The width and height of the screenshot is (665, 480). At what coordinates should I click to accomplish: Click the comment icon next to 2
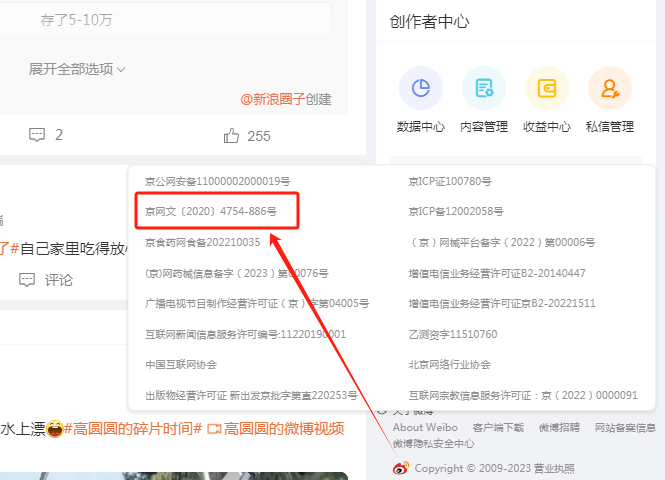click(x=37, y=135)
